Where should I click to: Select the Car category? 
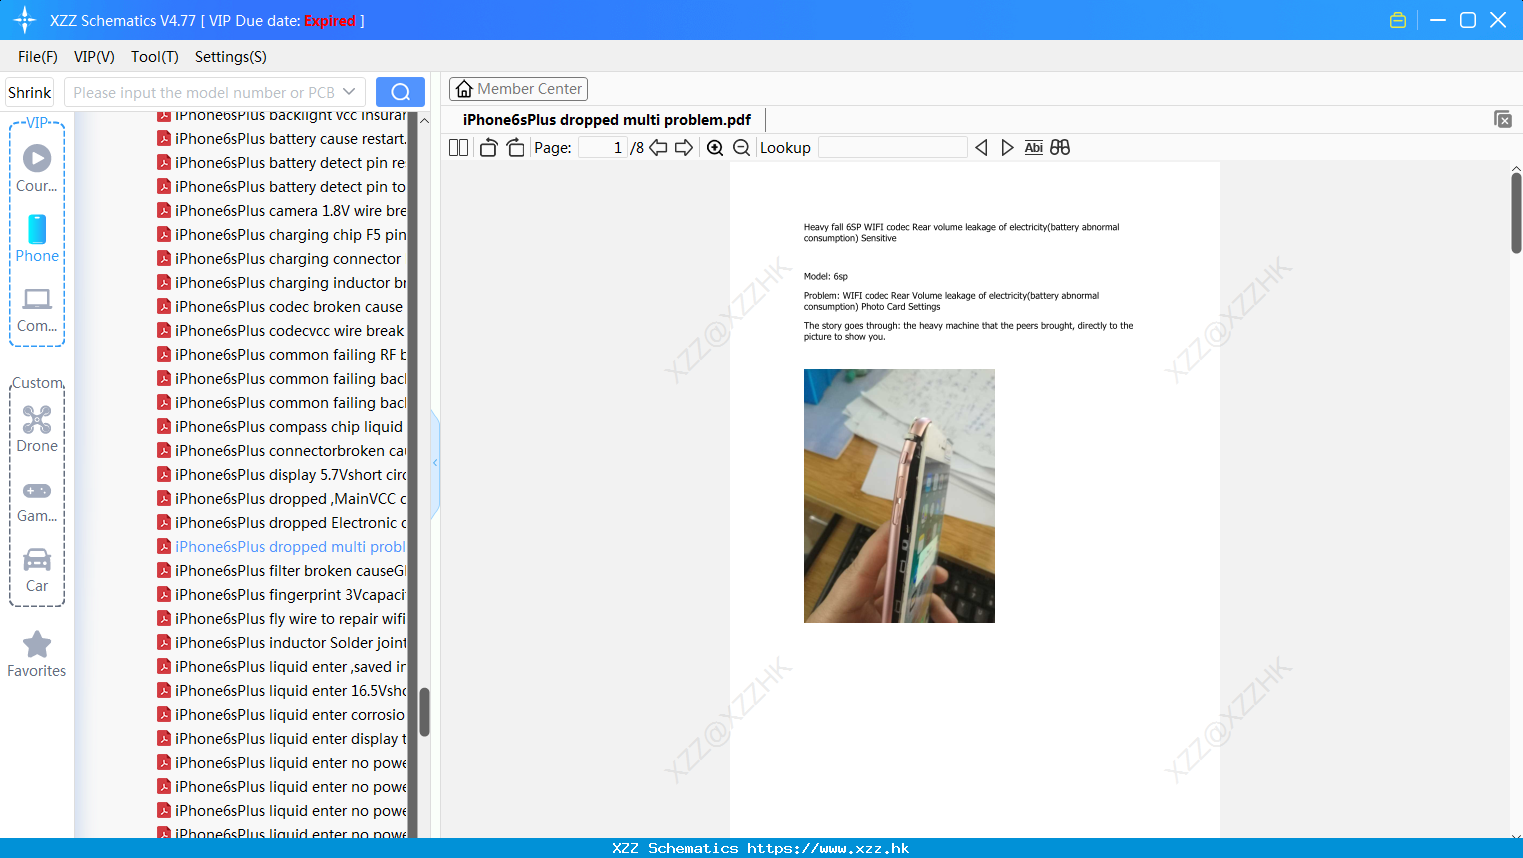coord(37,570)
